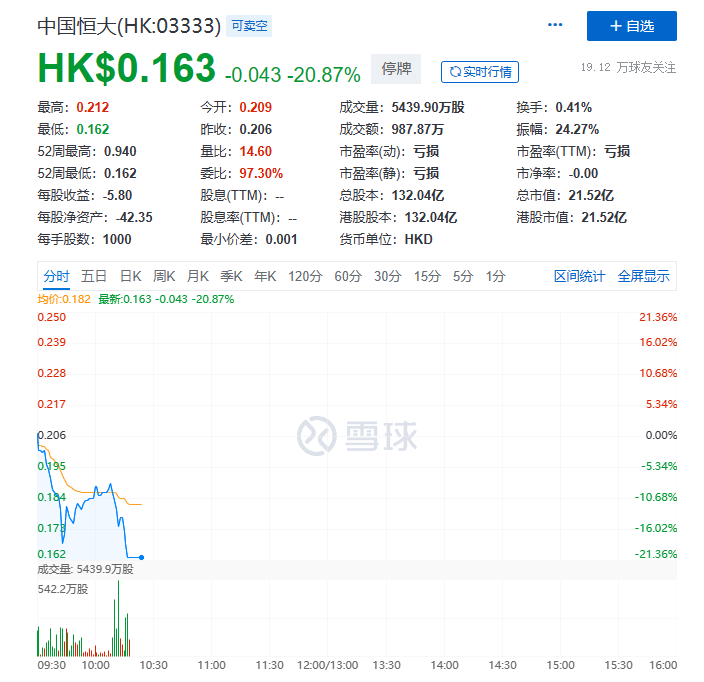Switch to the 周K chart tab
Viewport: 704px width, 682px height.
tap(164, 276)
